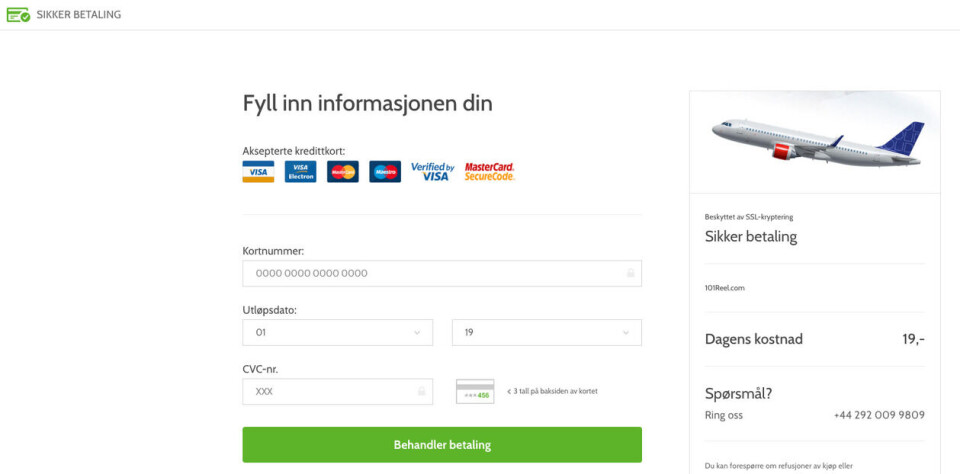Viewport: 960px width, 474px height.
Task: Open the expiry month dropdown showing 01
Action: coord(337,332)
